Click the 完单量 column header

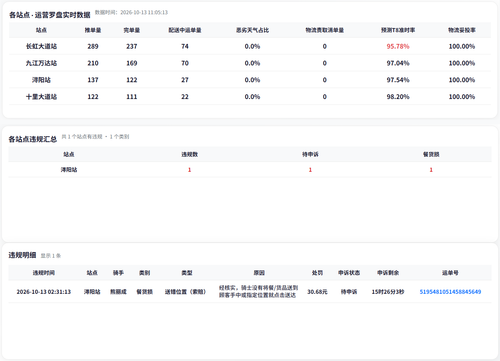point(132,30)
